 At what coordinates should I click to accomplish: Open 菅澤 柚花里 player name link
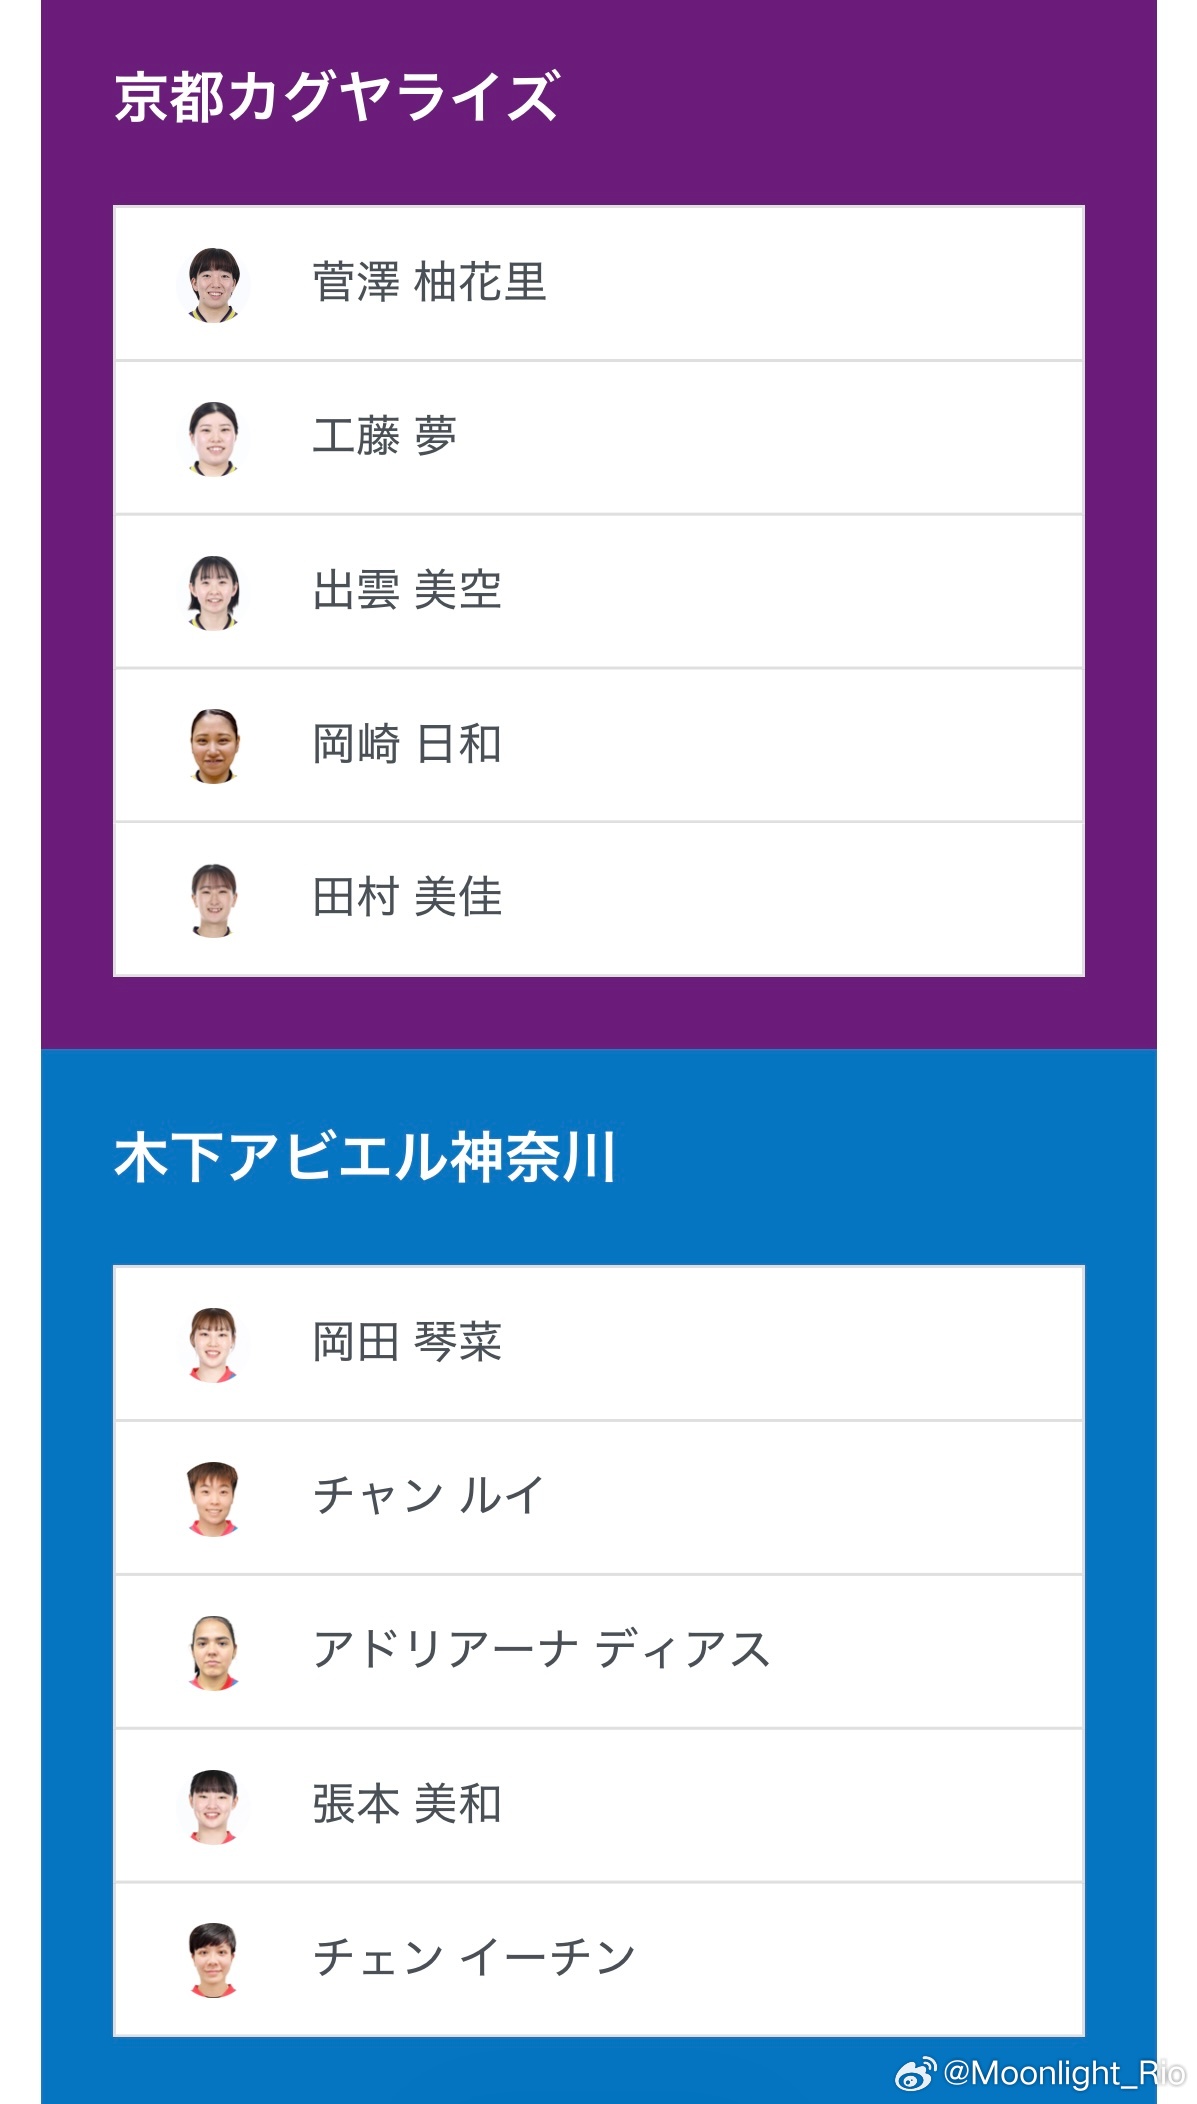[x=430, y=283]
